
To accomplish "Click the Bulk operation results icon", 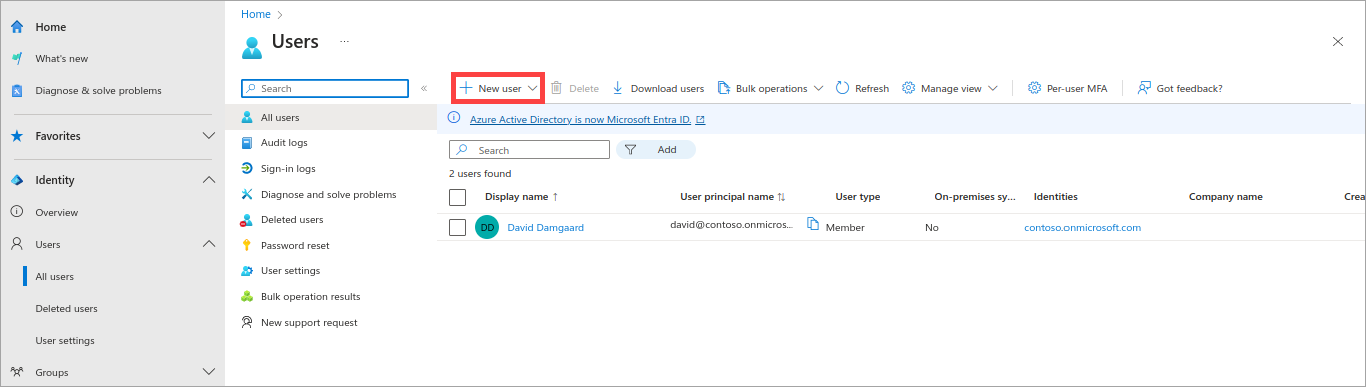I will pos(247,297).
